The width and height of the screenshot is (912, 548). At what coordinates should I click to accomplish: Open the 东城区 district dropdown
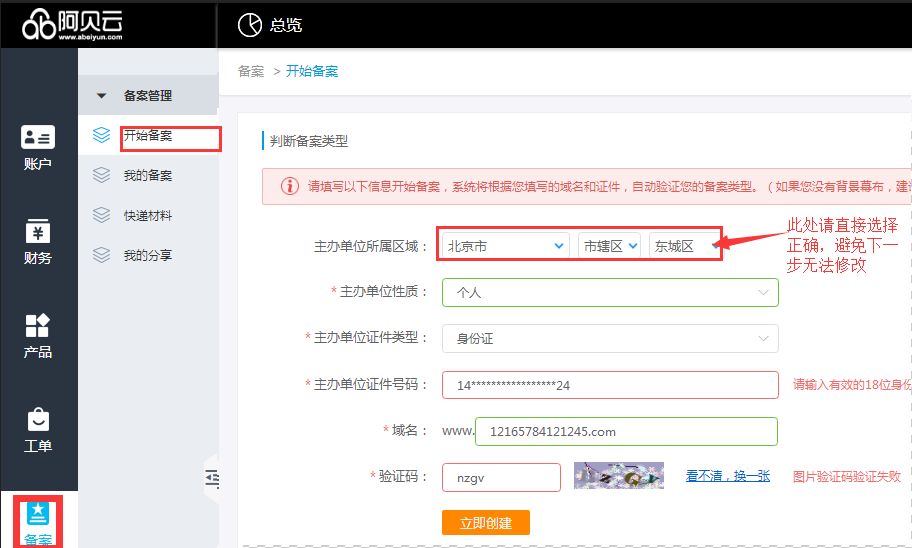(x=685, y=245)
